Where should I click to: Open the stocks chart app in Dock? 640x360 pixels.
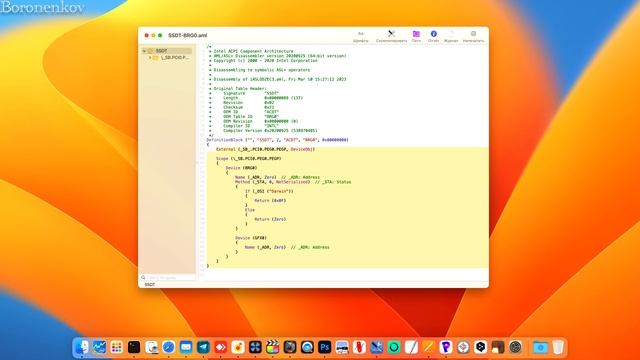click(x=99, y=347)
